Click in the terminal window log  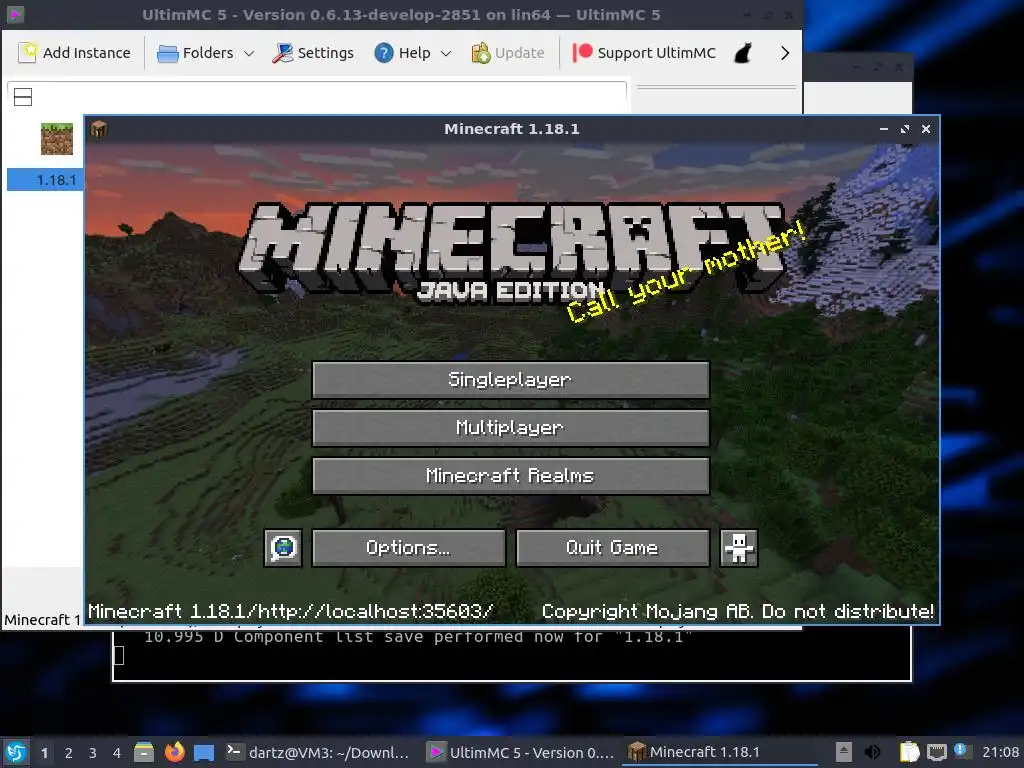[x=511, y=655]
